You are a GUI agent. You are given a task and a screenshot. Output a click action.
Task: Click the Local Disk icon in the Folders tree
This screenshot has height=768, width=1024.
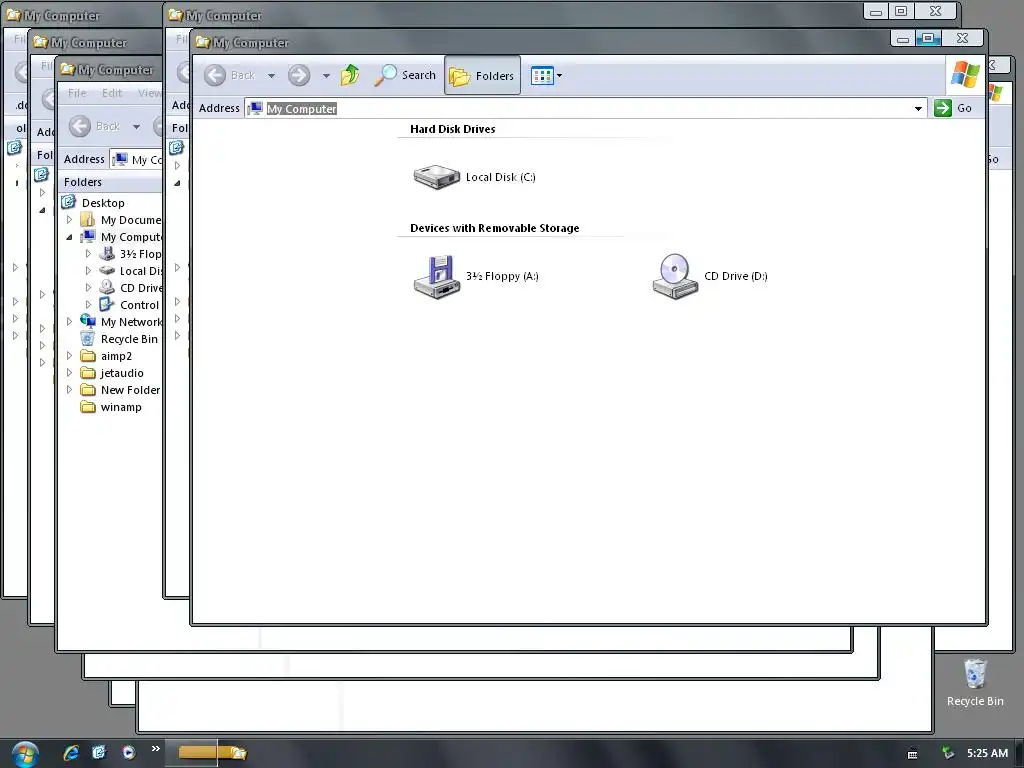107,271
